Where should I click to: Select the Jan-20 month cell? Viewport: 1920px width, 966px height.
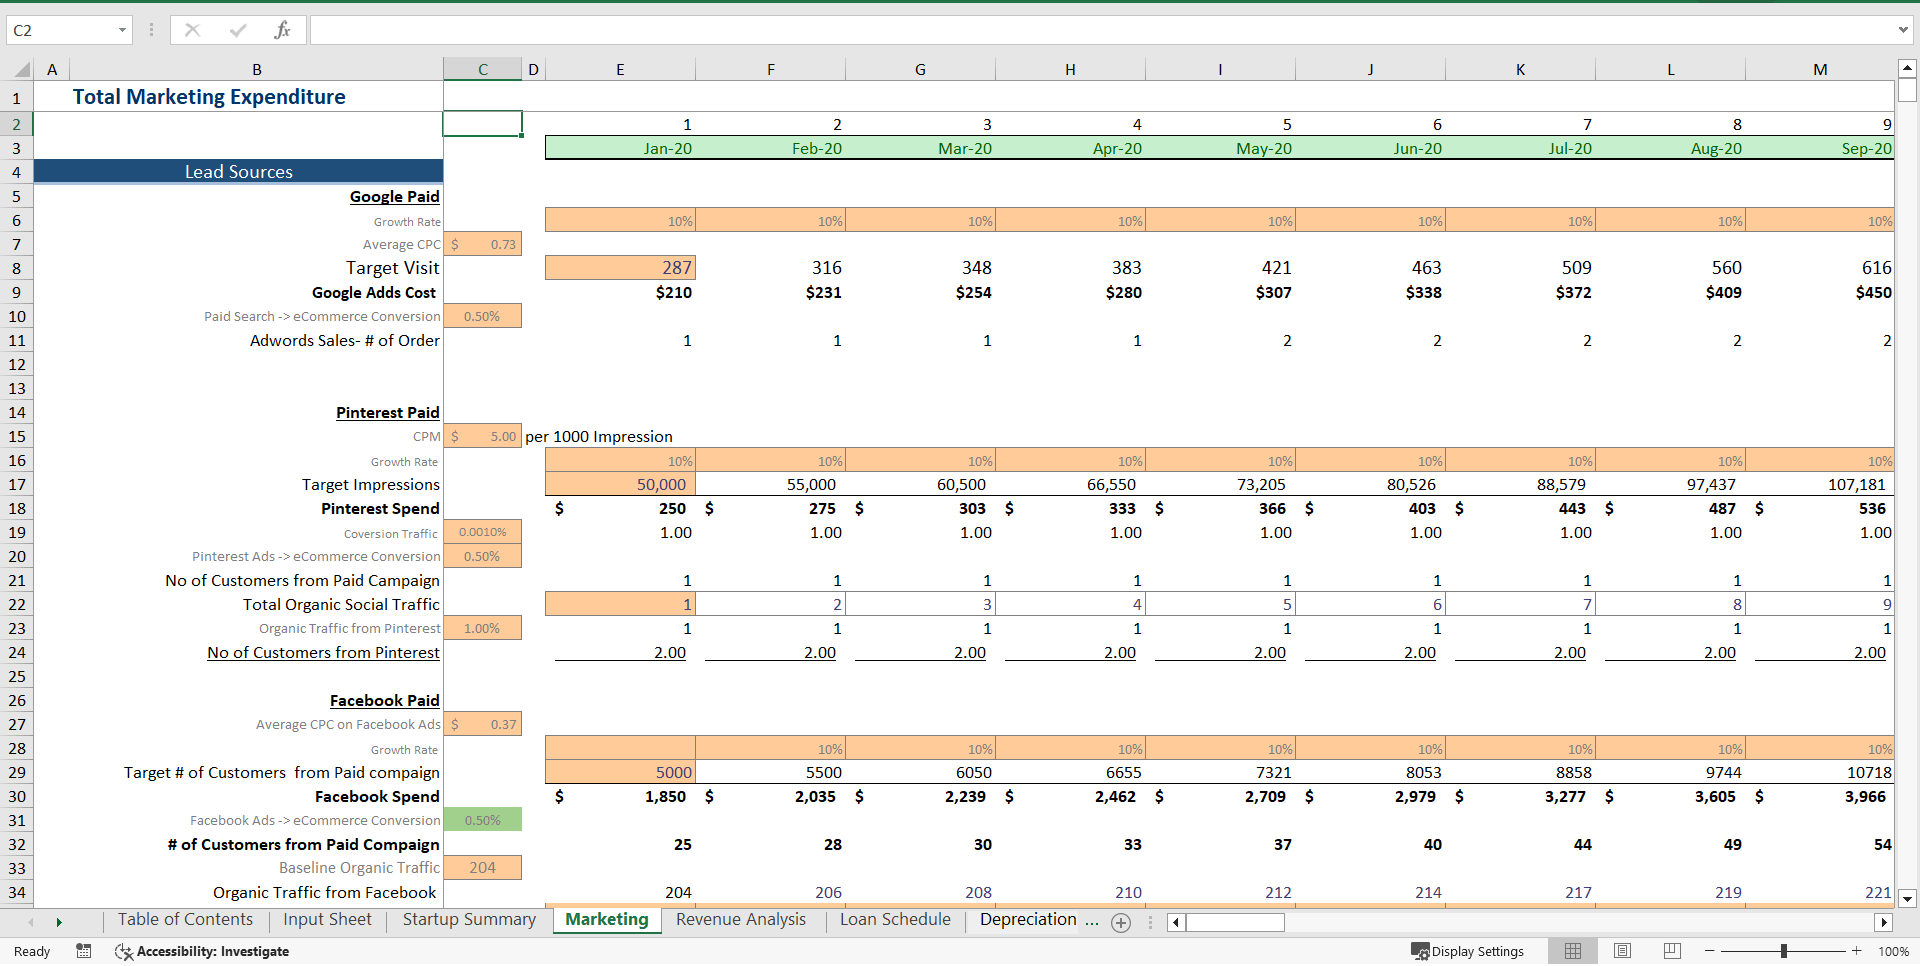click(620, 148)
